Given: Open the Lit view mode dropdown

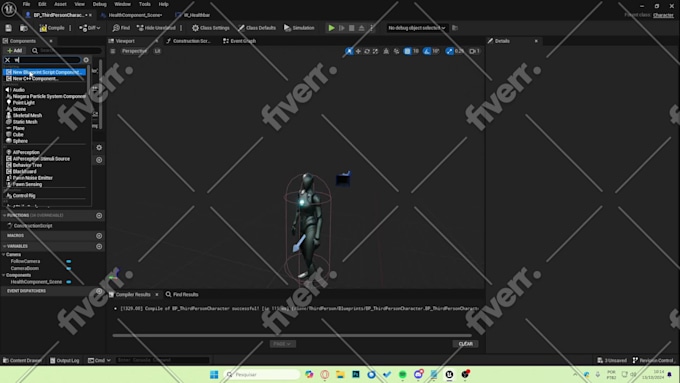Looking at the screenshot, I should pos(157,51).
